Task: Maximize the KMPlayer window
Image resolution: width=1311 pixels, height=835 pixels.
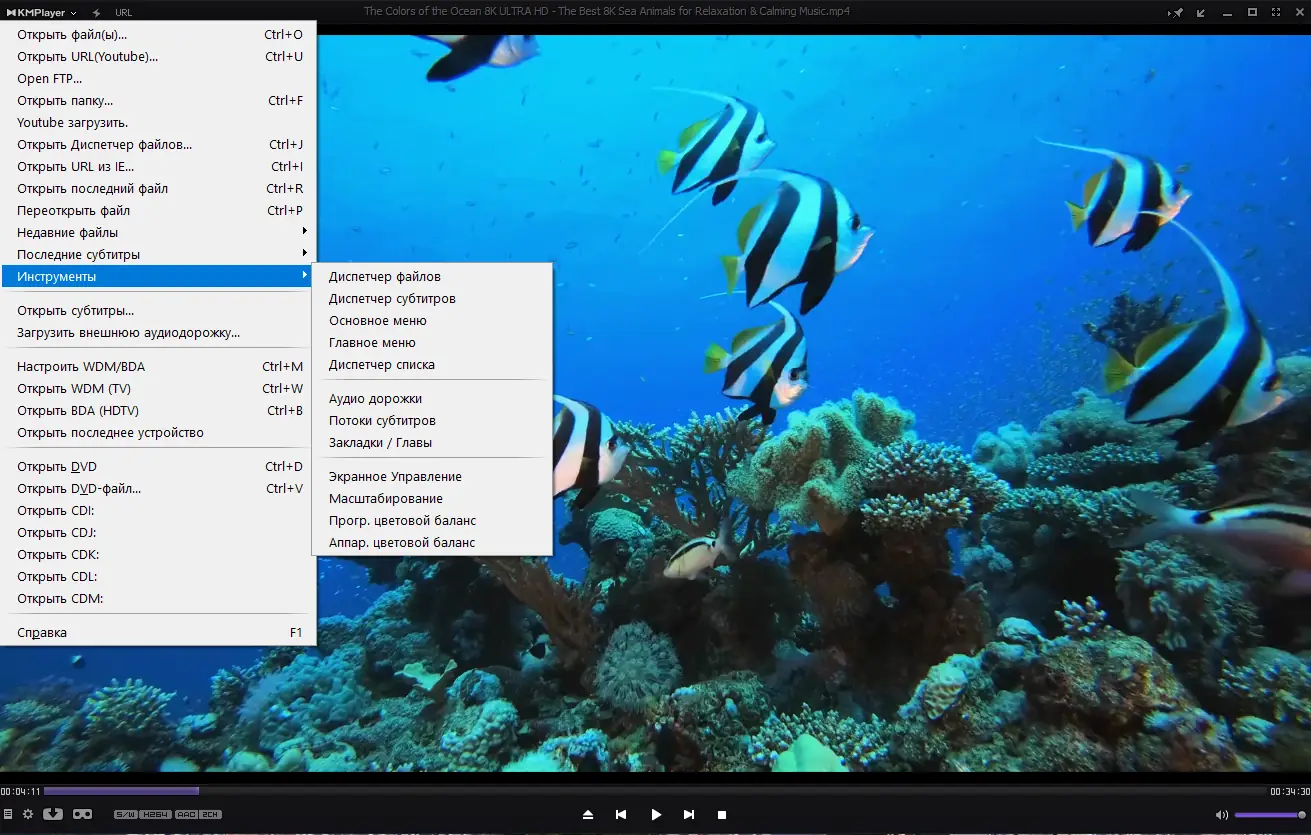Action: coord(1252,12)
